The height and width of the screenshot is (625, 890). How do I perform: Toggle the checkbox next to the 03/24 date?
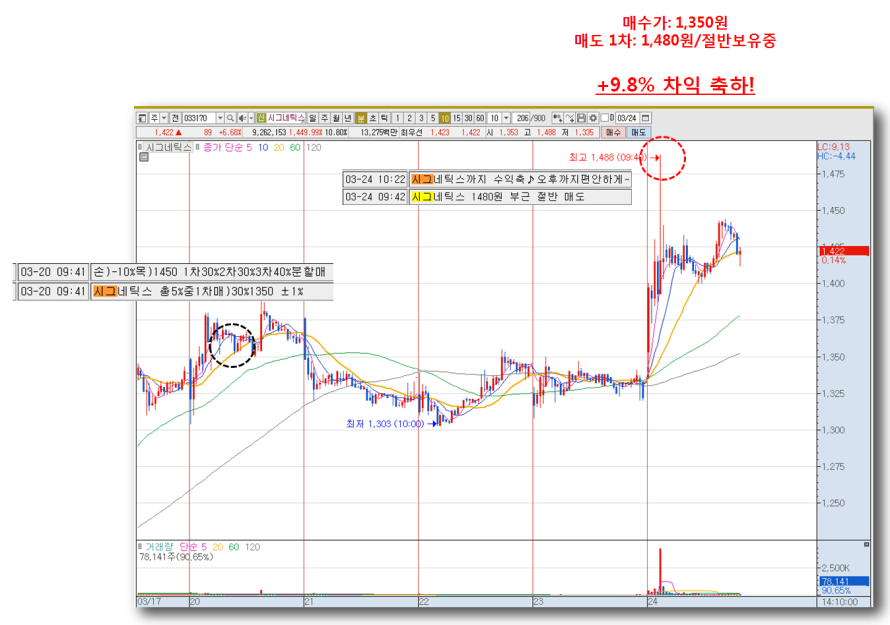click(x=604, y=118)
